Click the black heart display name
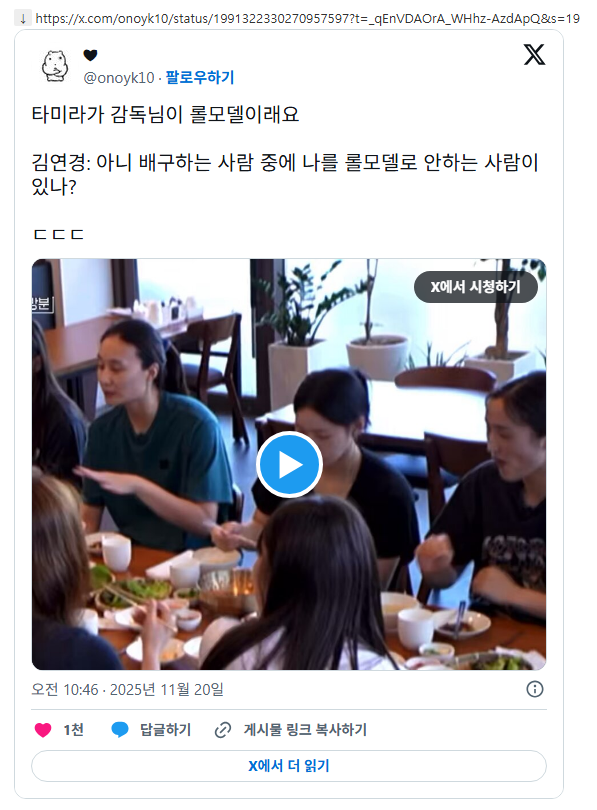Screen dimensions: 597x810 pos(90,55)
